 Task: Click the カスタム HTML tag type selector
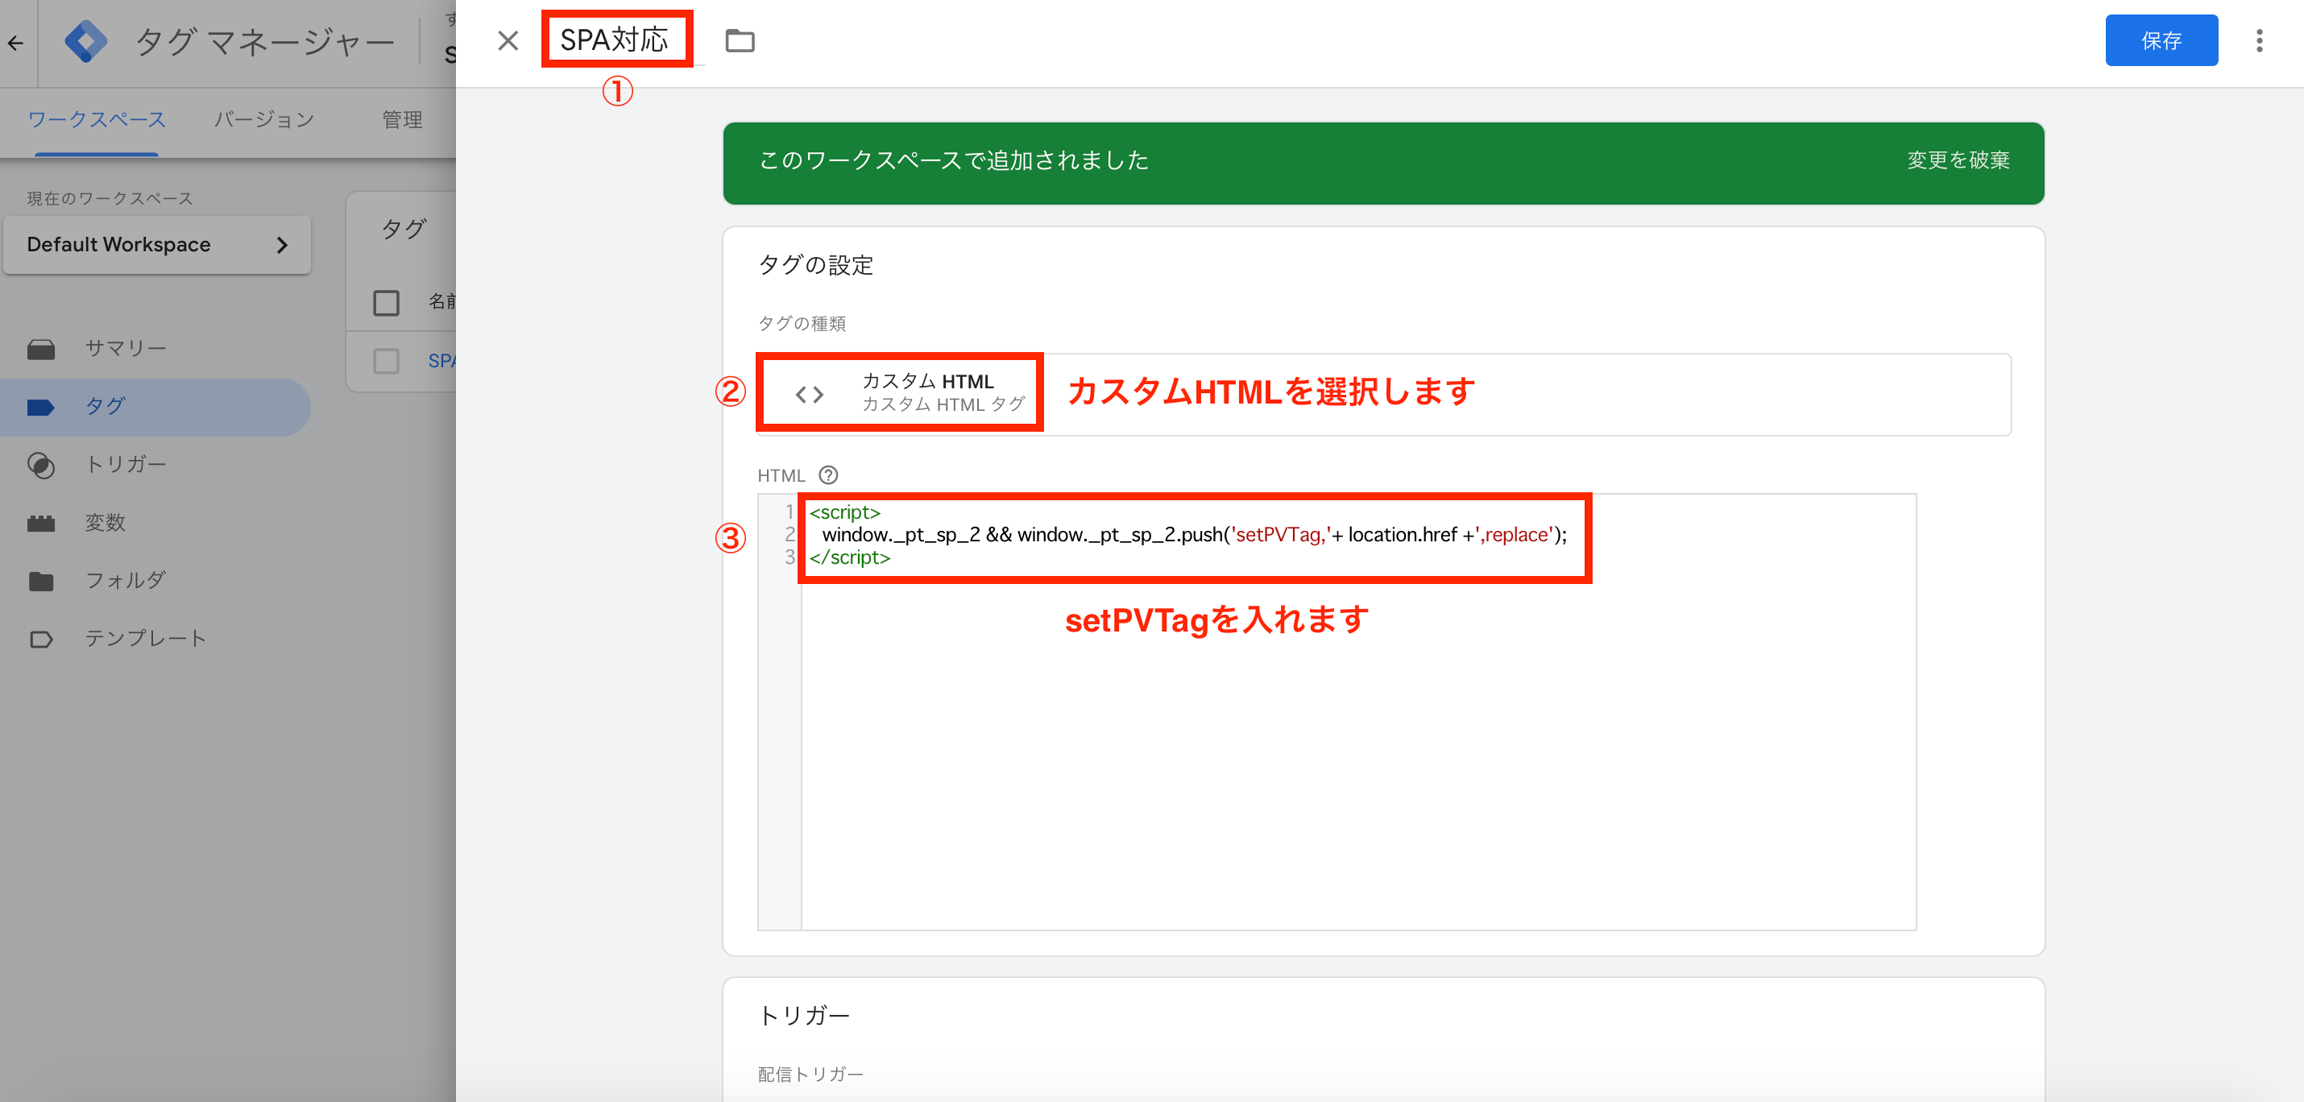tap(900, 393)
